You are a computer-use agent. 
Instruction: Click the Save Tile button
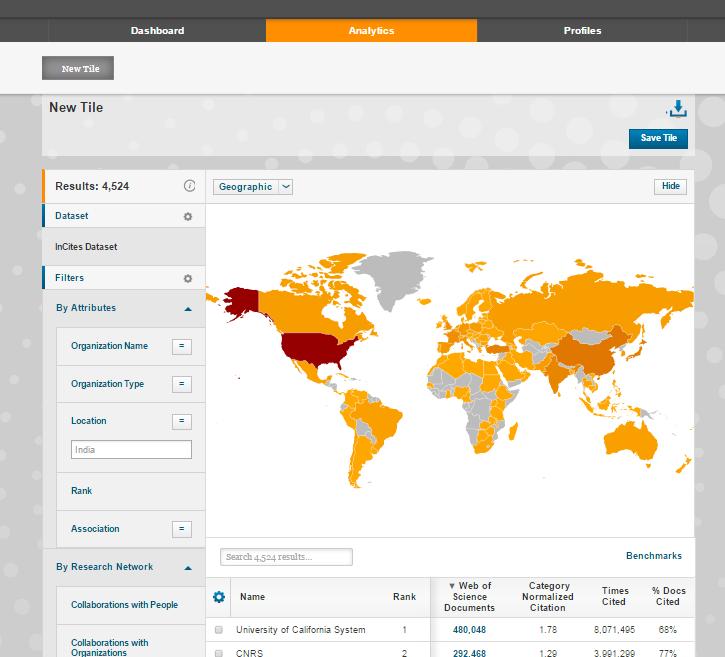click(x=658, y=138)
